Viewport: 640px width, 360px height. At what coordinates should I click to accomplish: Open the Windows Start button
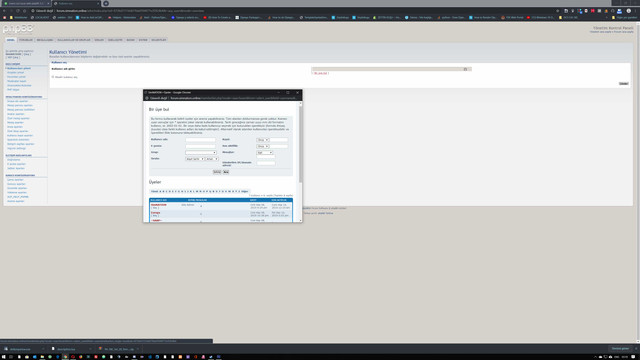click(3, 357)
